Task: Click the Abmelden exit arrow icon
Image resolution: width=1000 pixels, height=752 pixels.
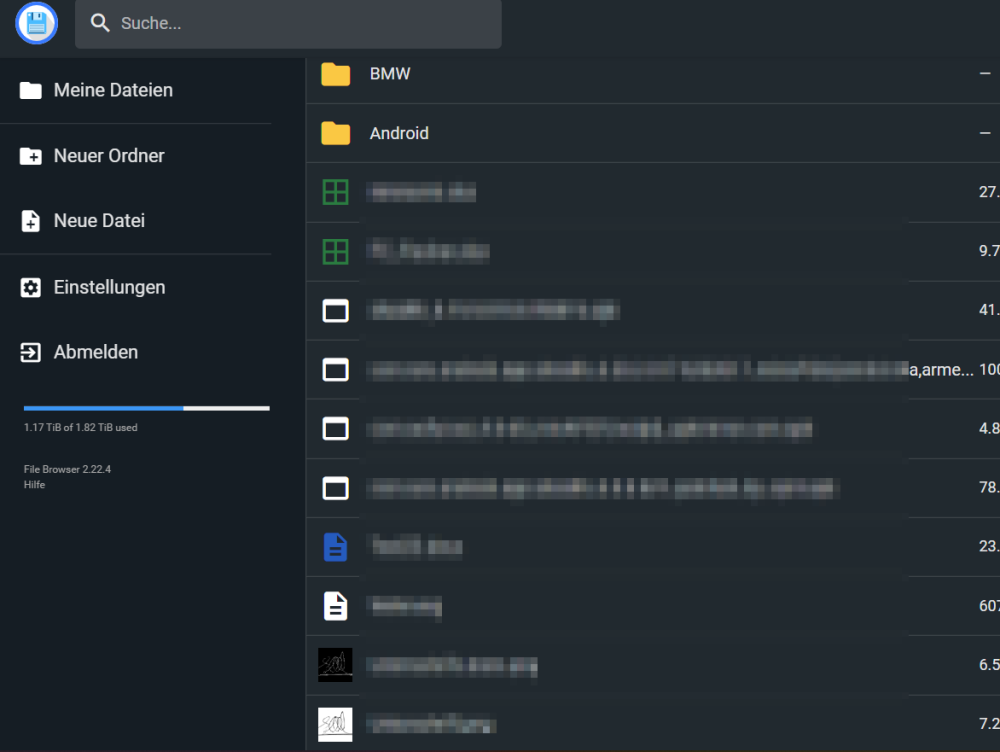Action: click(x=31, y=353)
